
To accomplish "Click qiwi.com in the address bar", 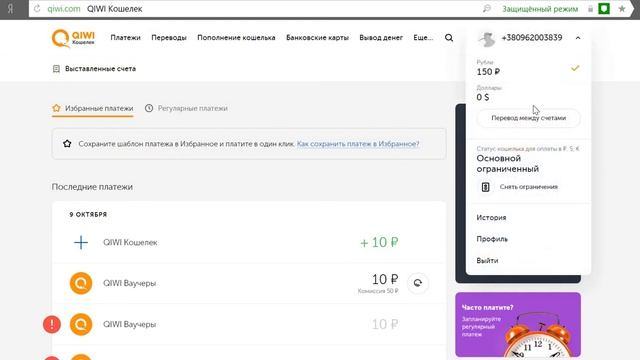I will pyautogui.click(x=64, y=9).
